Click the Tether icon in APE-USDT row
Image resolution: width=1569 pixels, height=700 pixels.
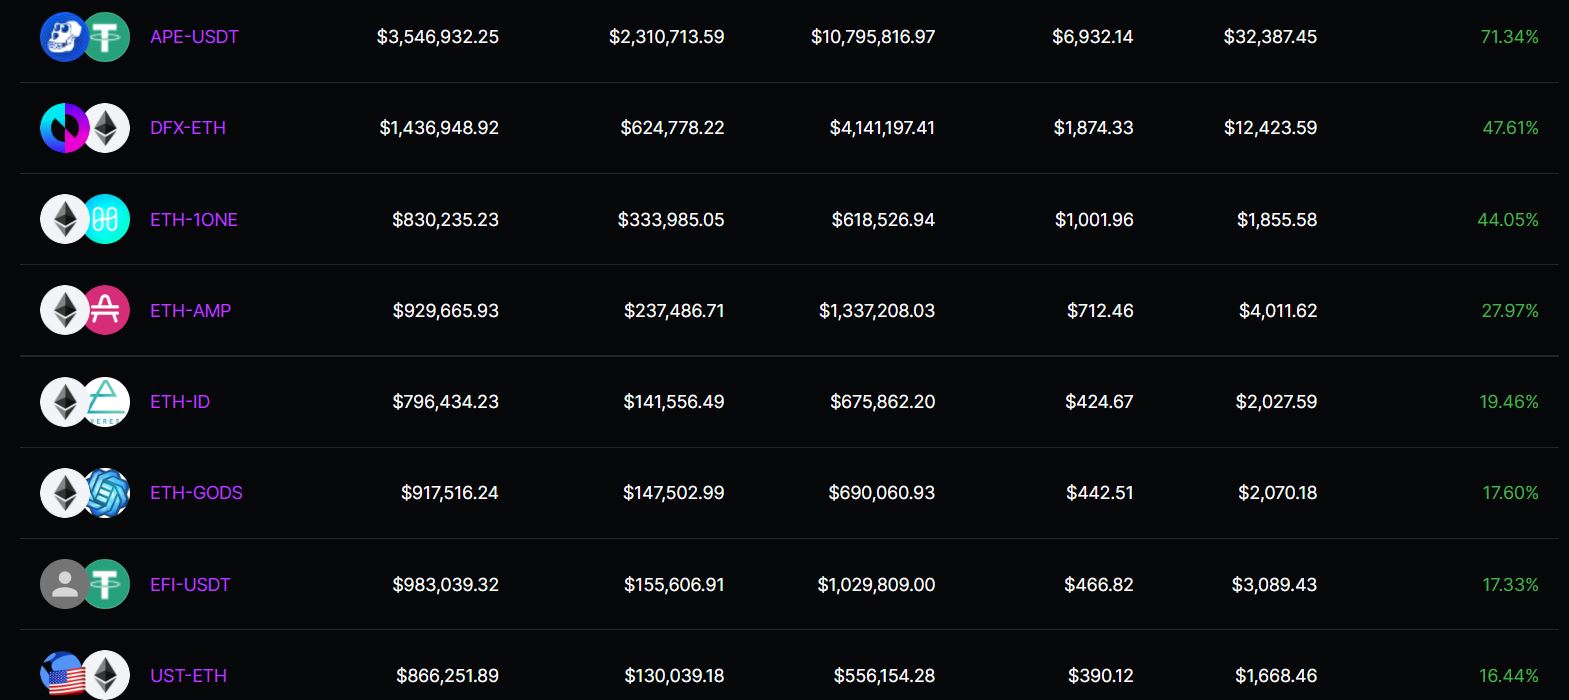pos(107,37)
